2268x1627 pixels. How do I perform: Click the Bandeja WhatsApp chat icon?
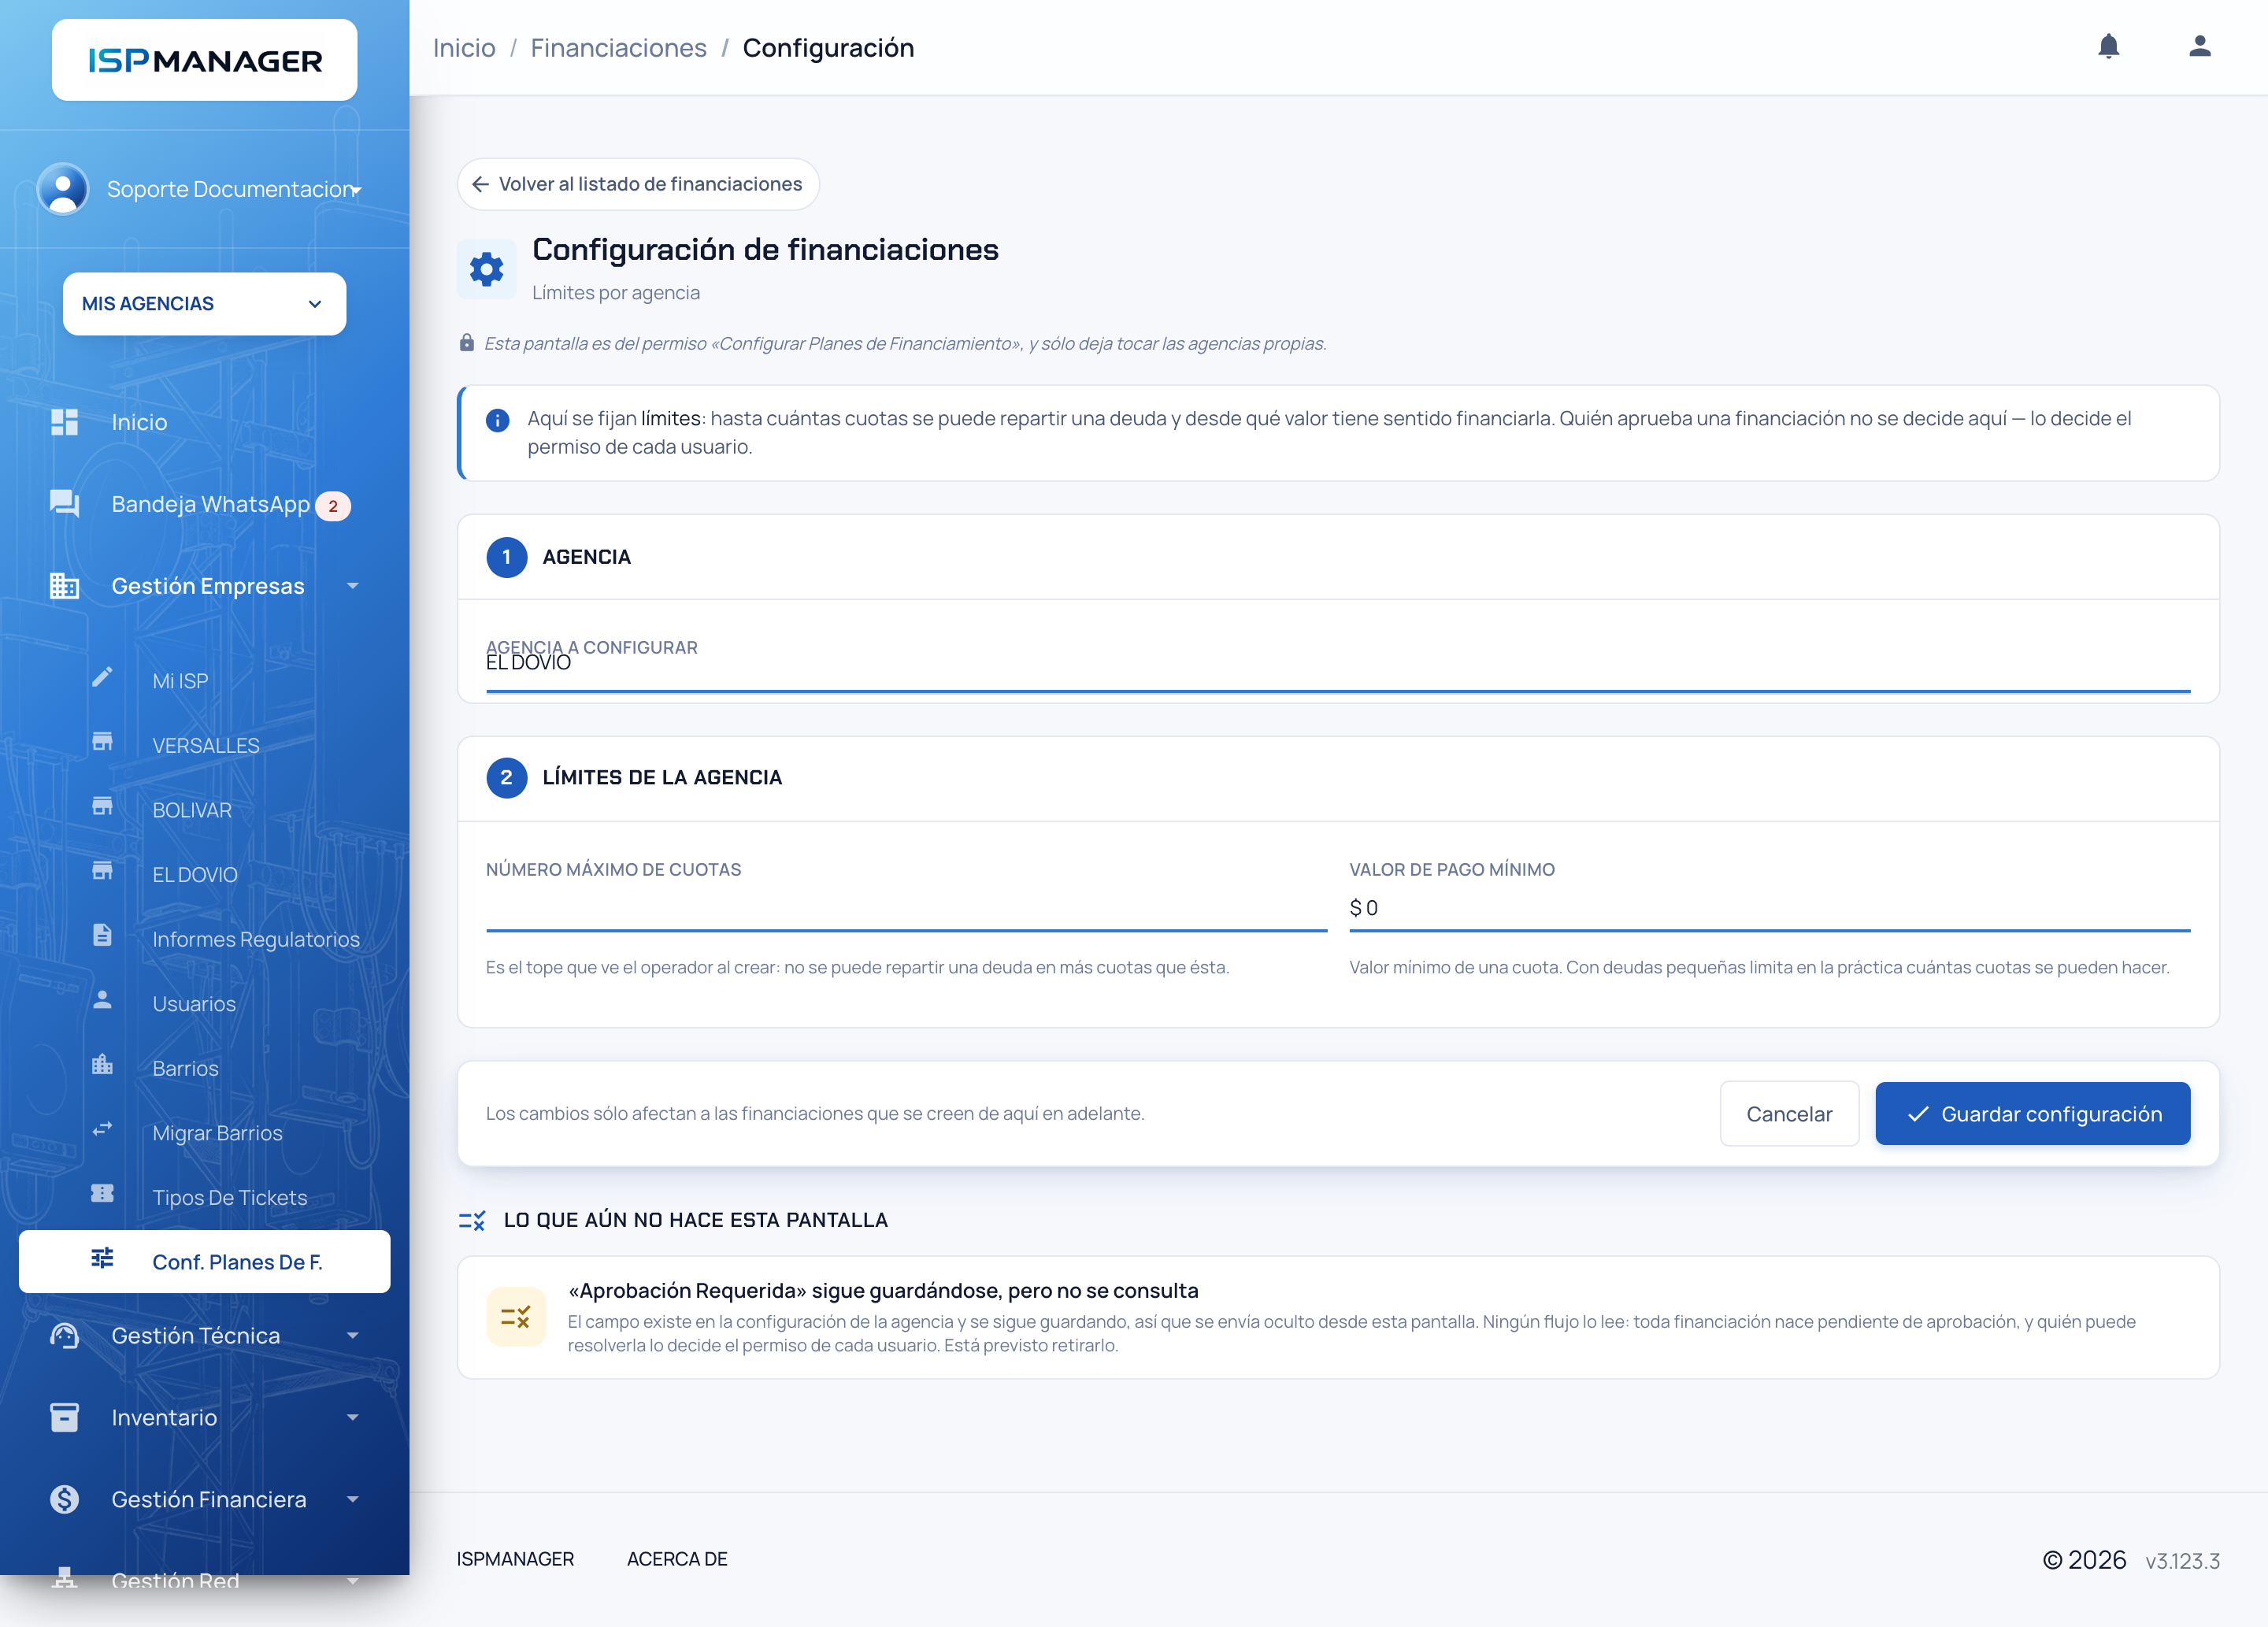65,503
